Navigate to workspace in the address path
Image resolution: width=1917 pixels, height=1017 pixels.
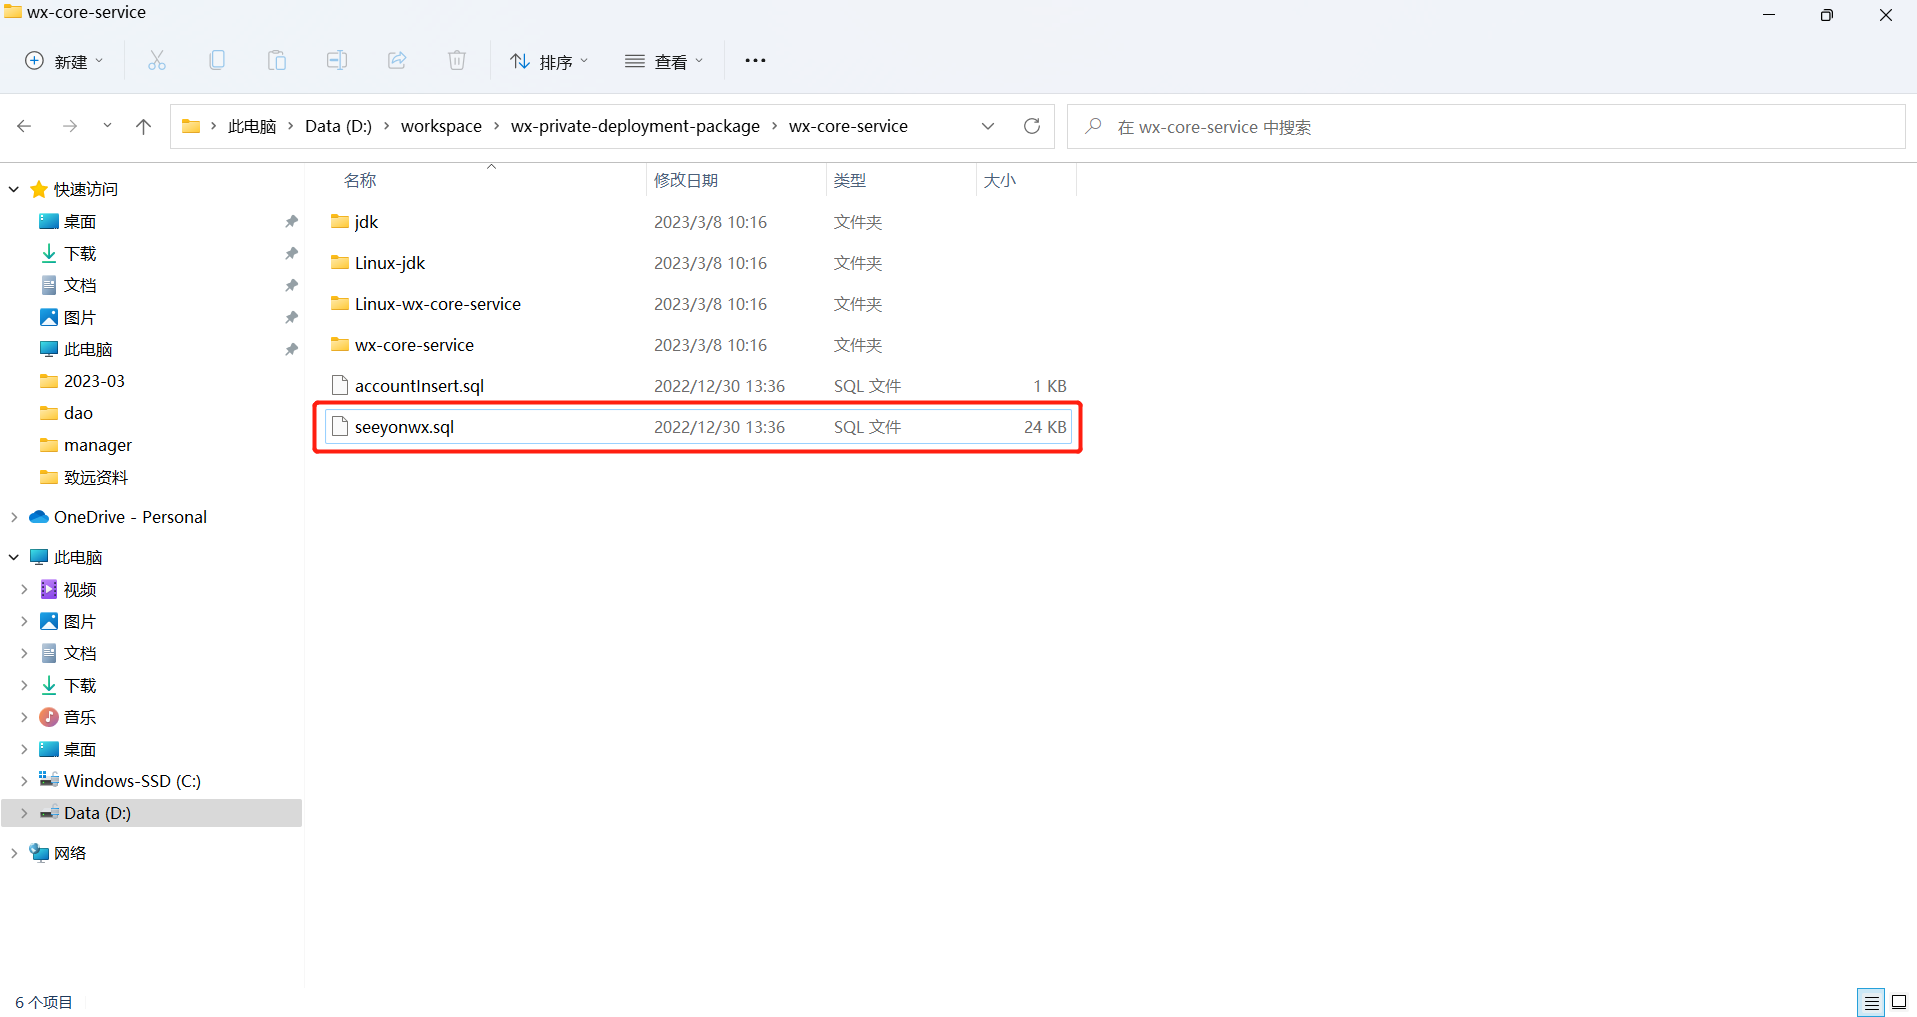441,126
